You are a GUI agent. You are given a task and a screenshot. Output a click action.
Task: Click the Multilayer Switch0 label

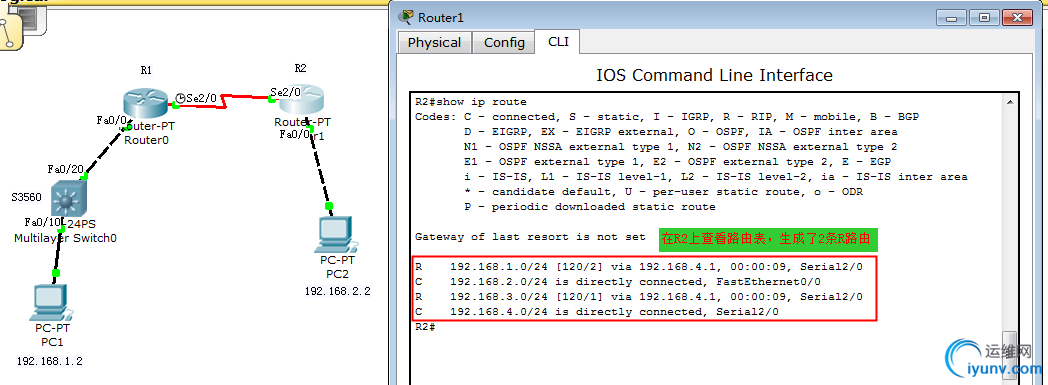[x=66, y=239]
